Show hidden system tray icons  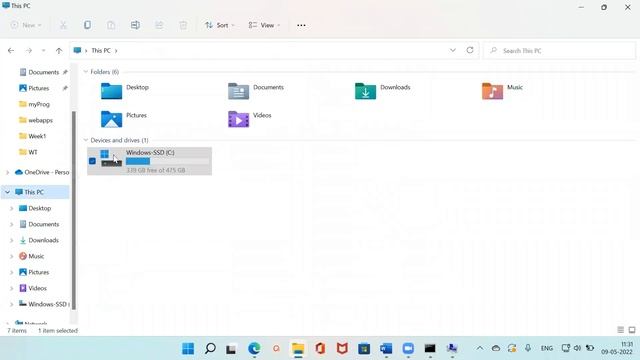click(x=480, y=348)
